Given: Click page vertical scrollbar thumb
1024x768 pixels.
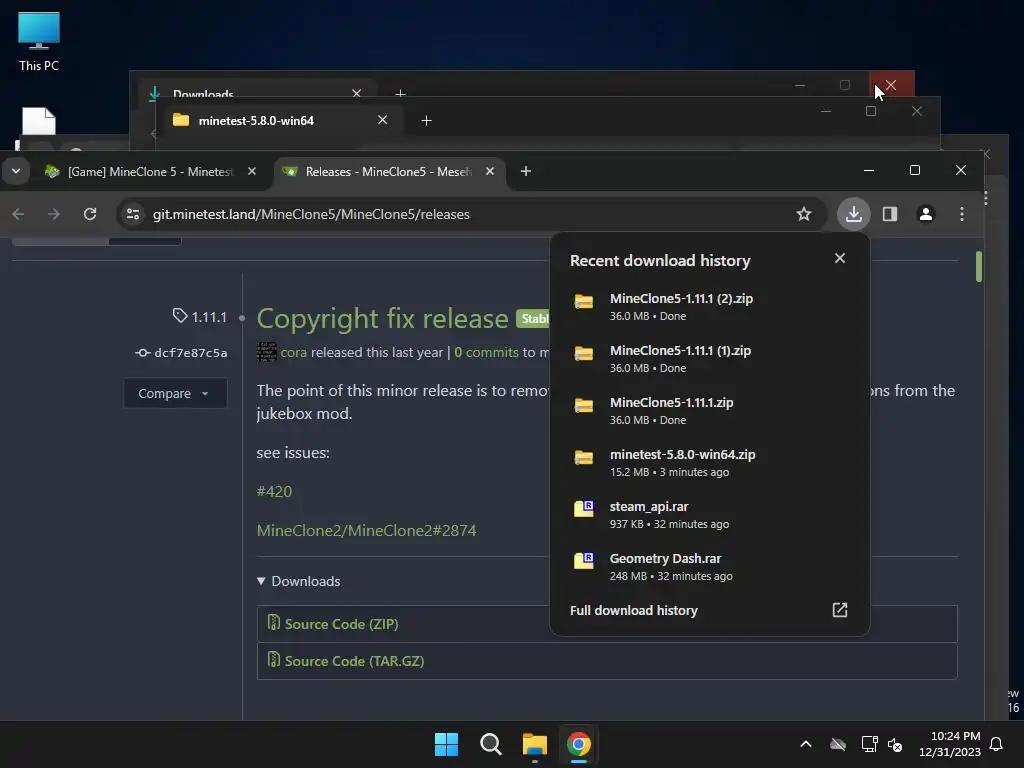Looking at the screenshot, I should 979,266.
